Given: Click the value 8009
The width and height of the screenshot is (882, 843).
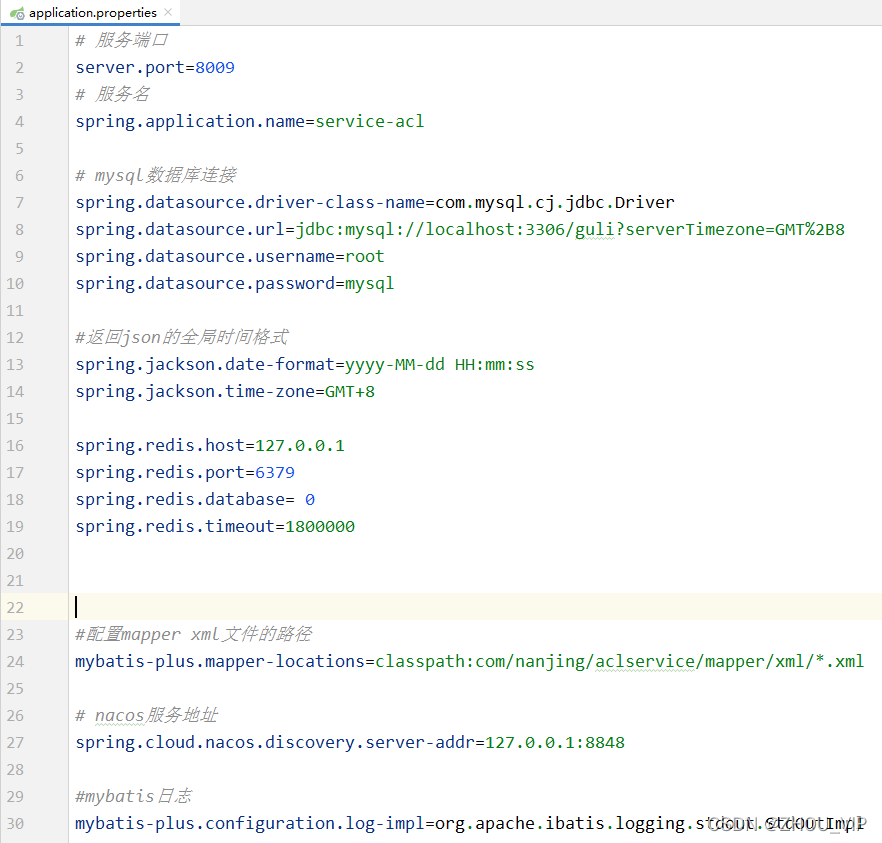Looking at the screenshot, I should click(x=215, y=67).
